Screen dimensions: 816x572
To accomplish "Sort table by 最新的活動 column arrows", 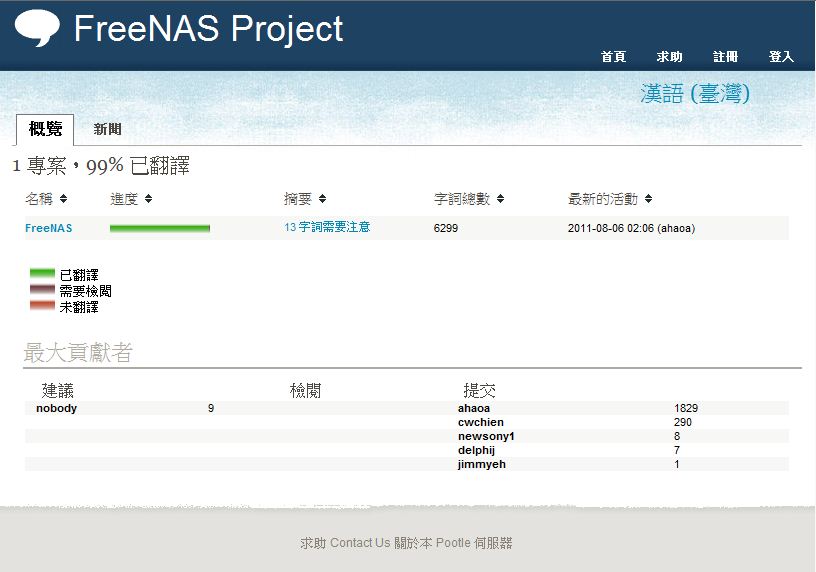I will click(x=648, y=199).
